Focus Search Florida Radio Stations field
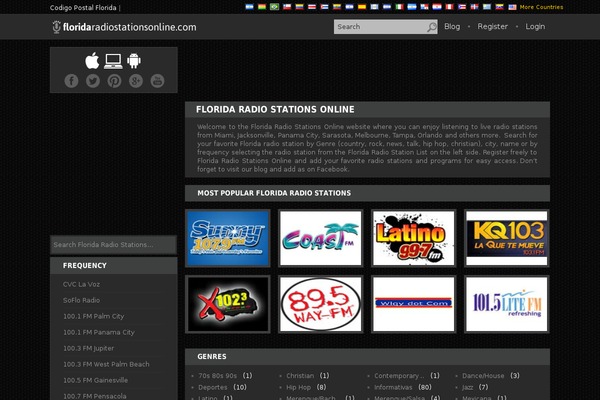 tap(113, 245)
